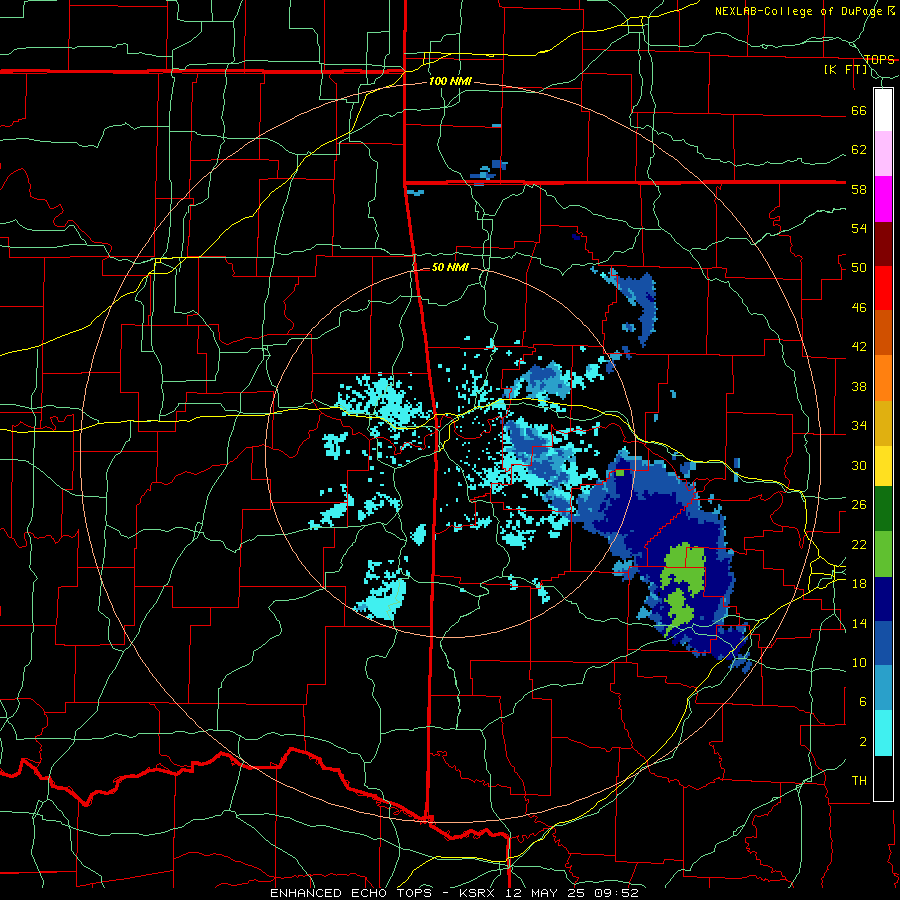Click the "6" legend number
Screen dimensions: 900x900
[x=862, y=702]
